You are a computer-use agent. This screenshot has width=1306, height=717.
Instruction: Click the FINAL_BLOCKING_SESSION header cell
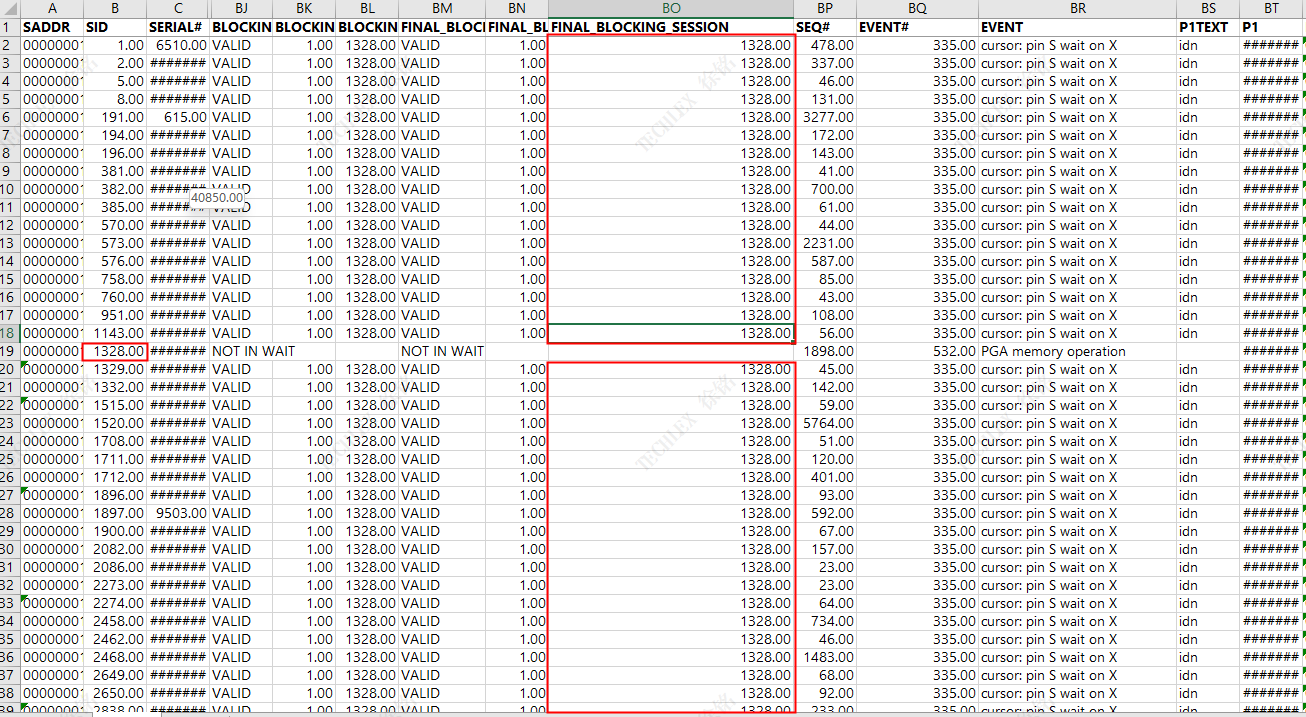point(671,27)
